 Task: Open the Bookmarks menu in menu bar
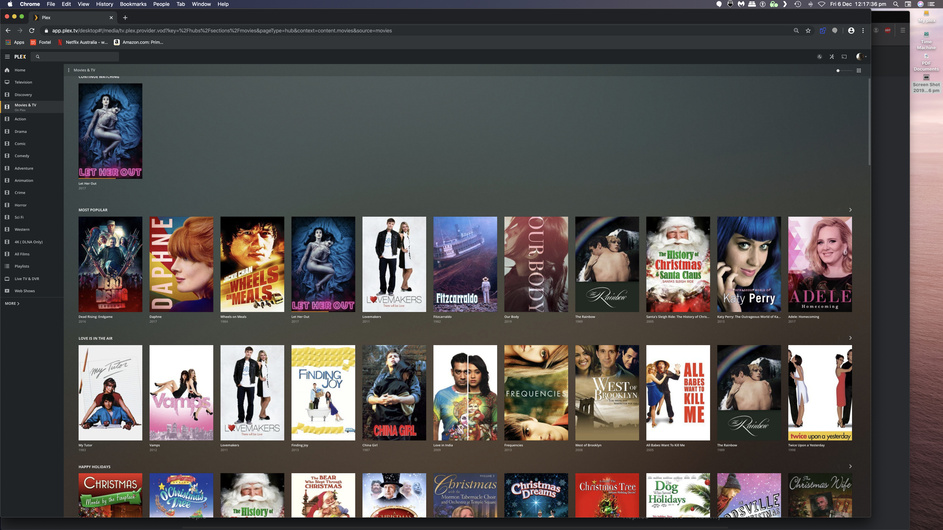tap(133, 4)
